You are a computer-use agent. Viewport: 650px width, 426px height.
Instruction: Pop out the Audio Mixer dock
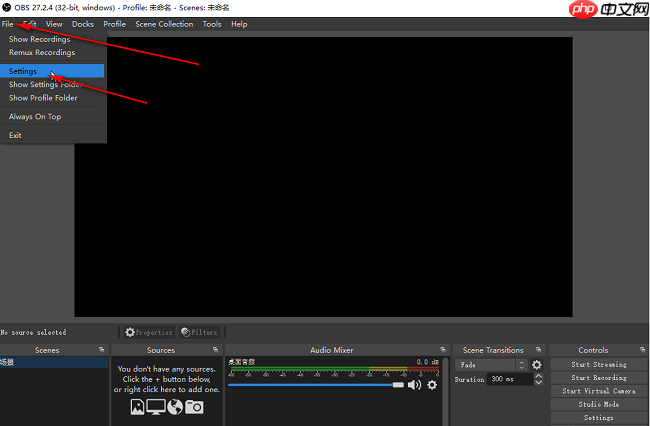click(443, 350)
